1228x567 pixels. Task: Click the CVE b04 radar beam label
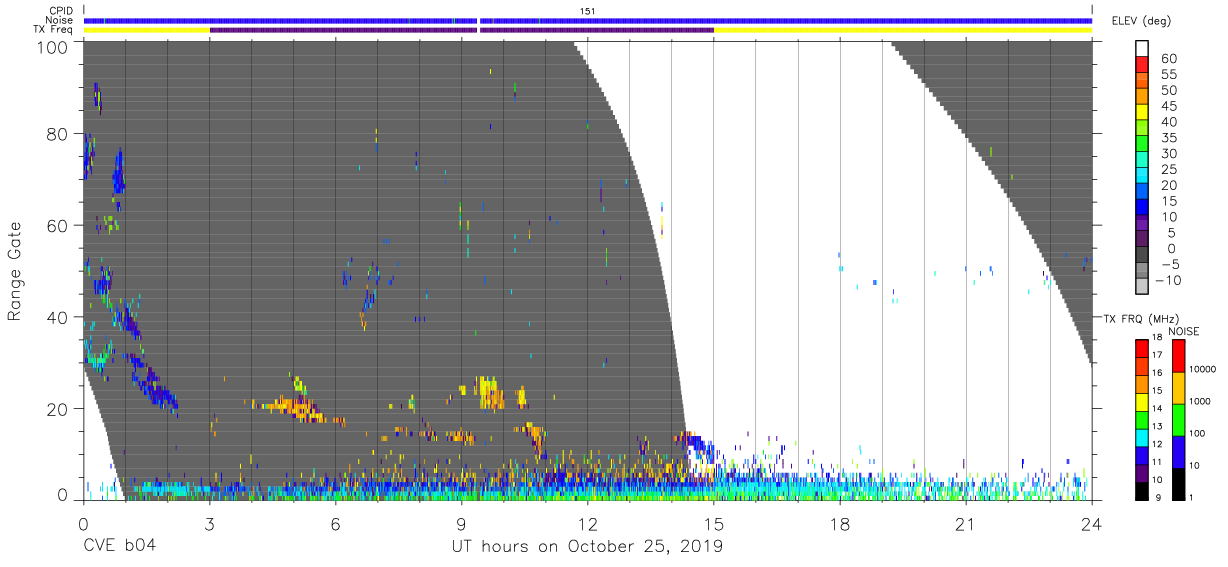119,547
